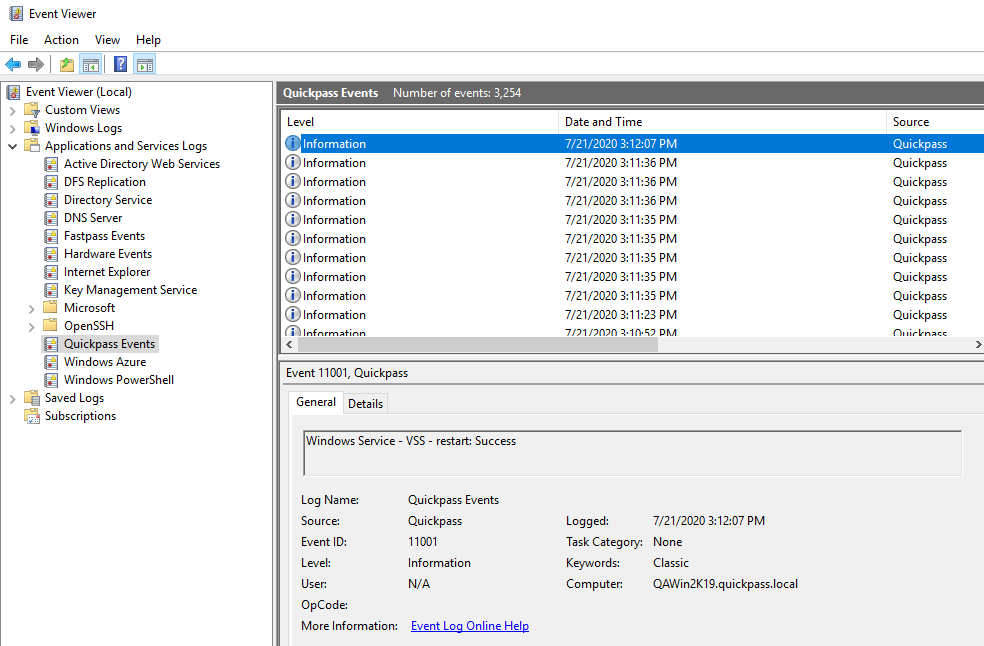Click the Event ID value 11001

[422, 542]
